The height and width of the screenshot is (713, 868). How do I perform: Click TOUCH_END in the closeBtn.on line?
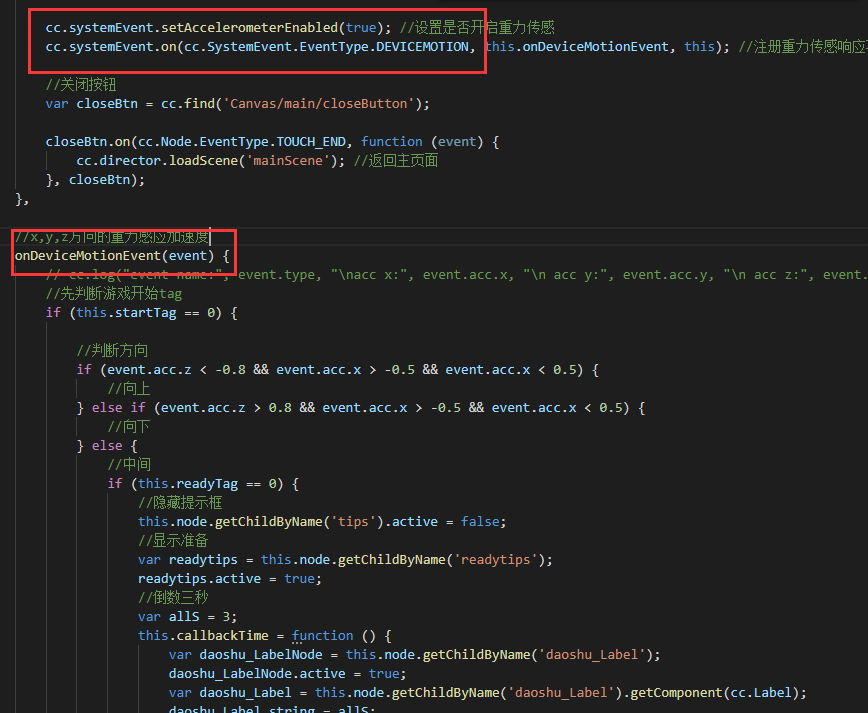(311, 142)
